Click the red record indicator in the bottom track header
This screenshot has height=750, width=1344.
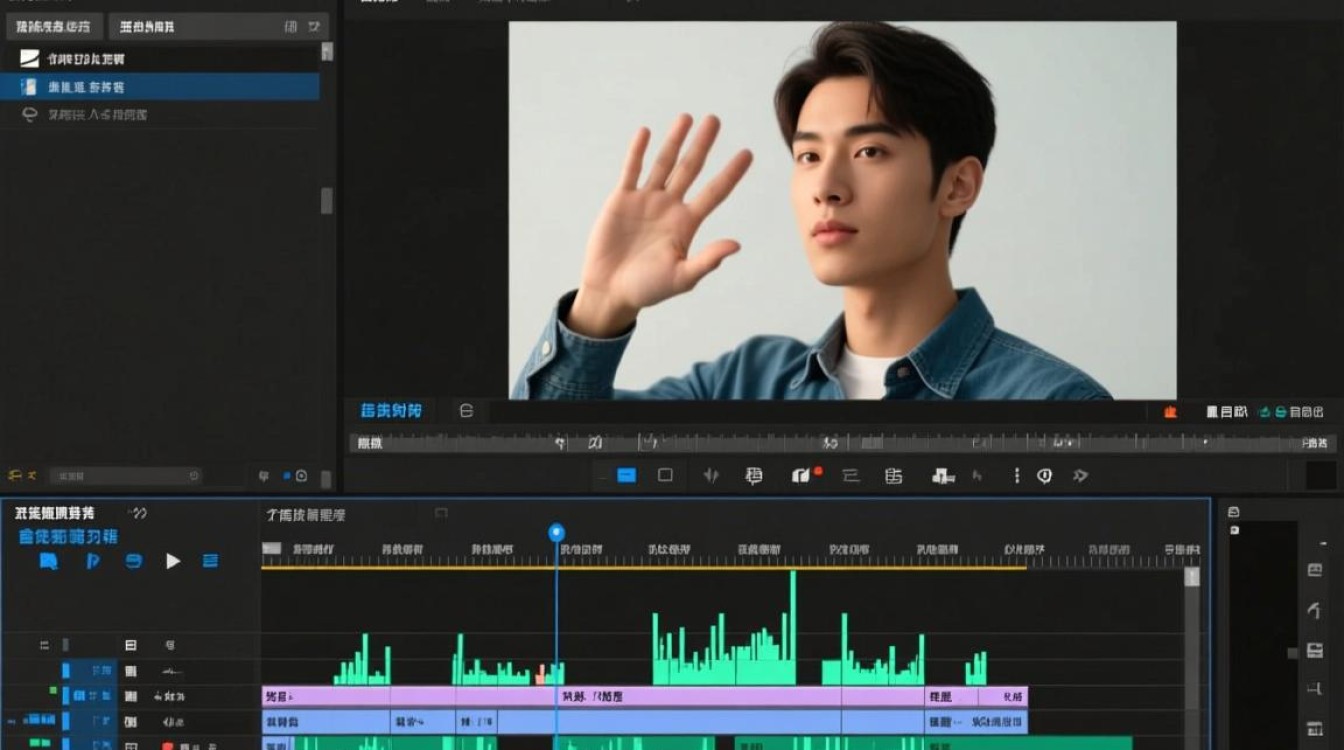tap(167, 746)
